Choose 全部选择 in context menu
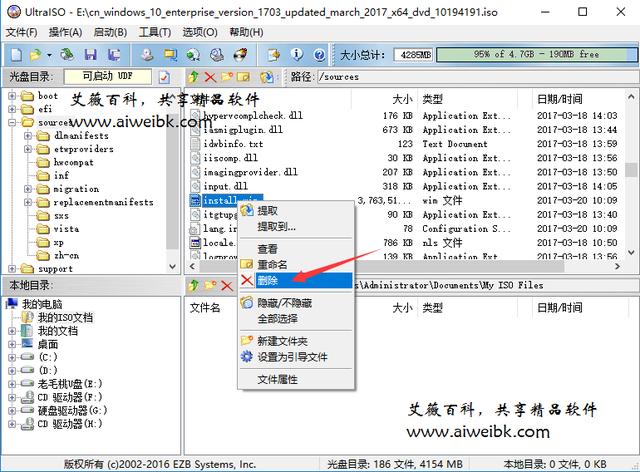The width and height of the screenshot is (640, 472). tap(296, 319)
